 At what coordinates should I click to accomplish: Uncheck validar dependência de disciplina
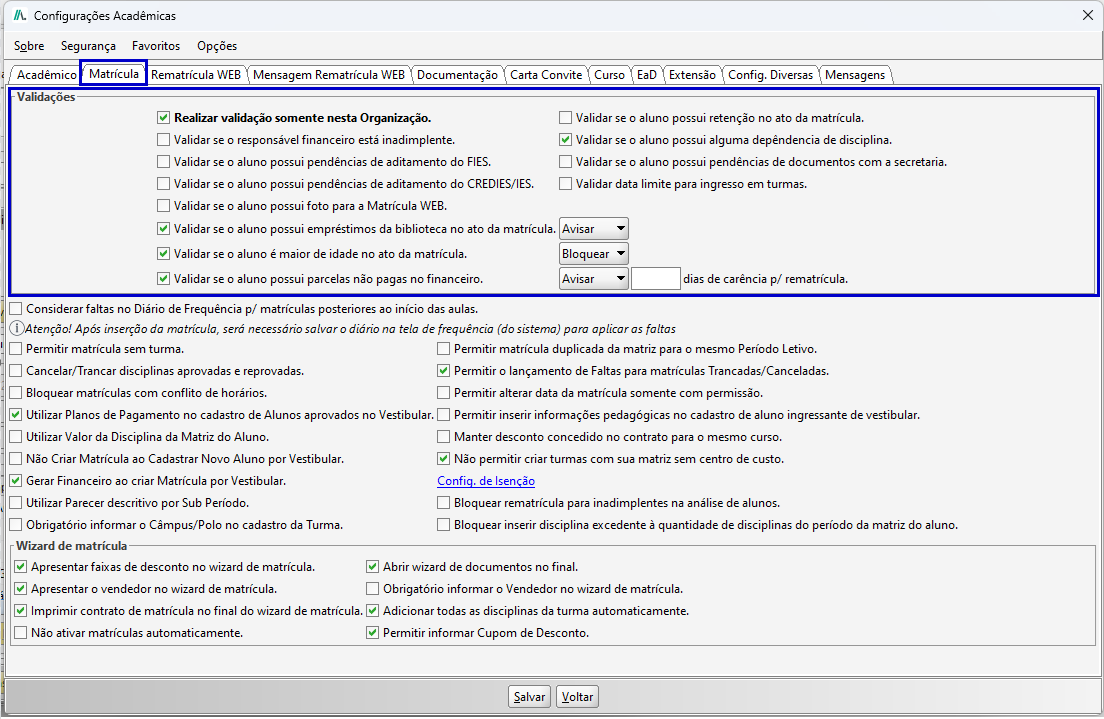[x=565, y=139]
